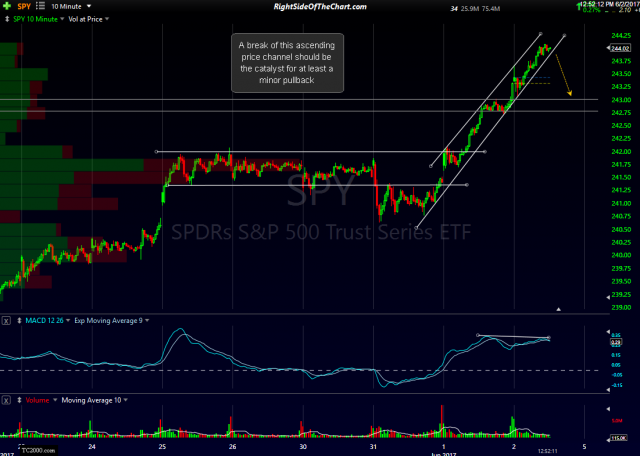The height and width of the screenshot is (456, 640).
Task: Click the 244.25 price scale label
Action: coord(619,36)
